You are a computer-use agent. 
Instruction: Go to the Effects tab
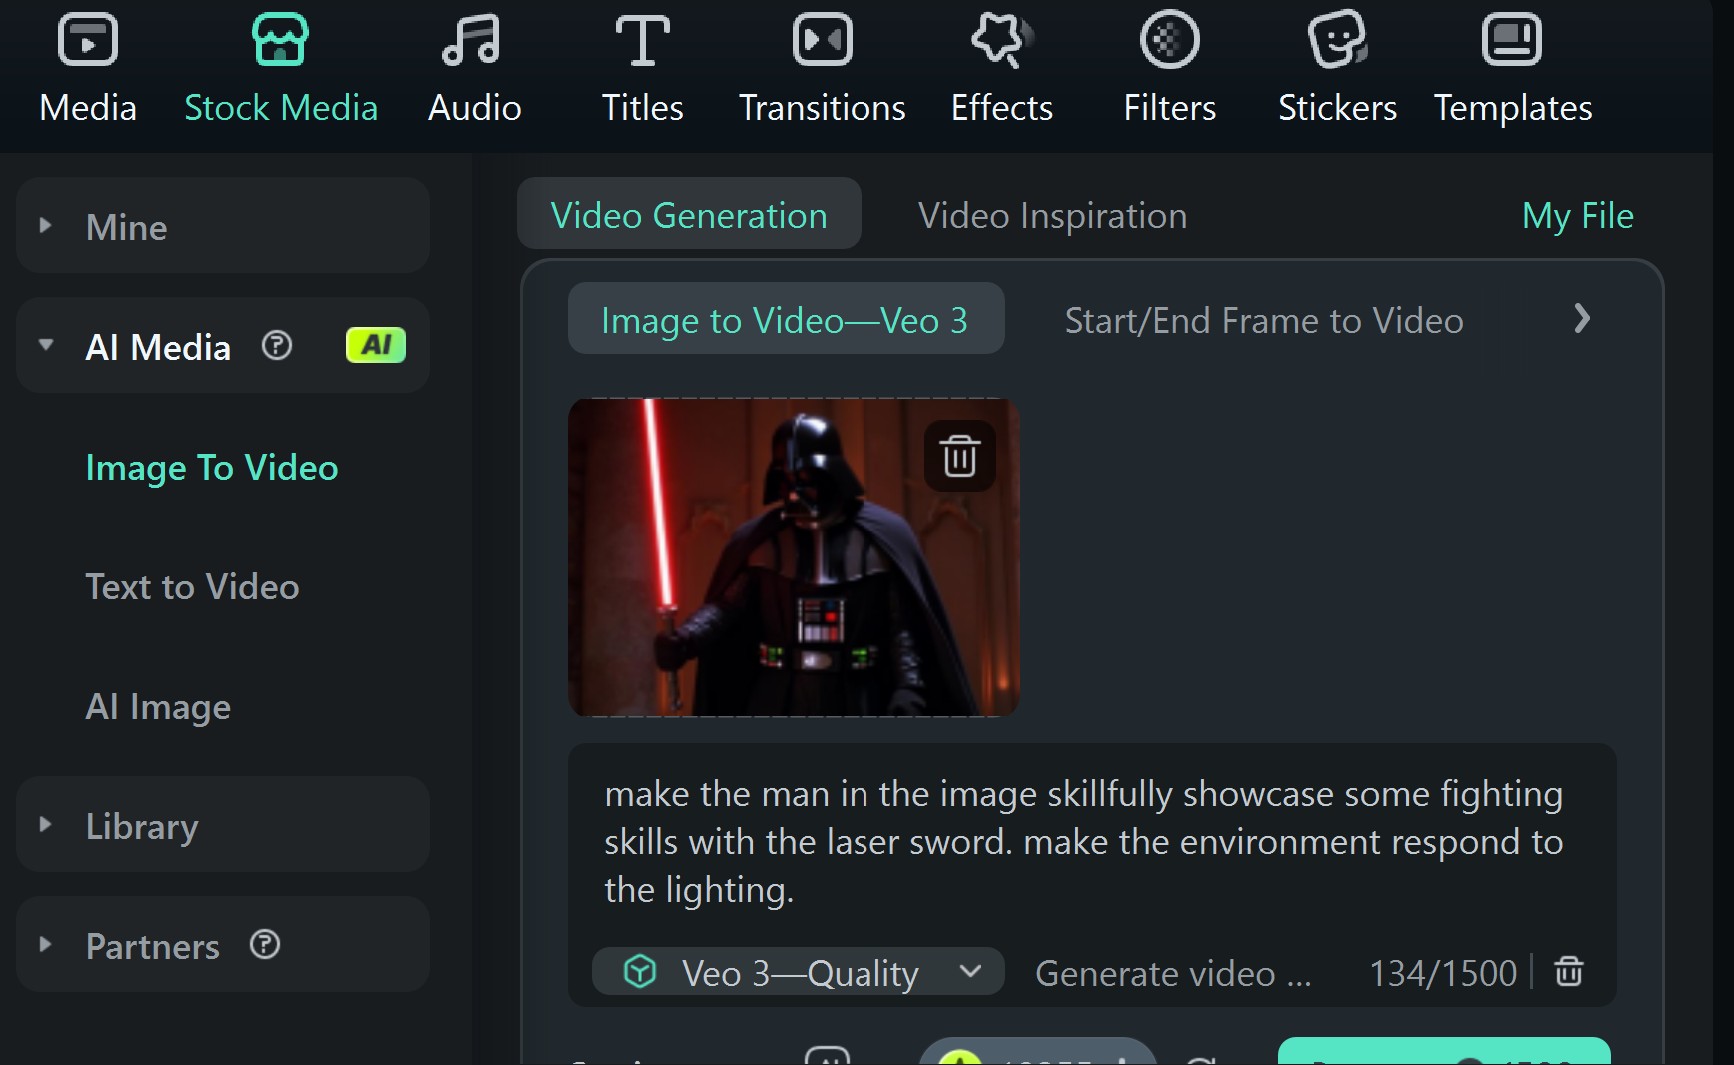1001,69
